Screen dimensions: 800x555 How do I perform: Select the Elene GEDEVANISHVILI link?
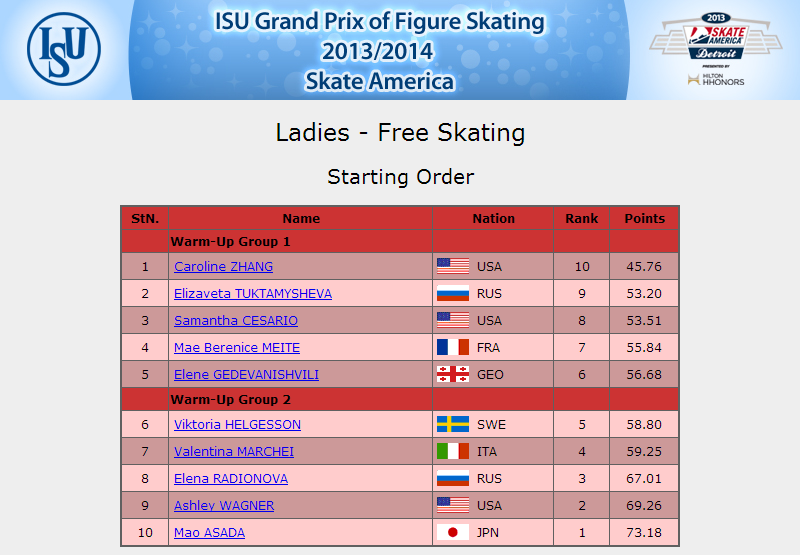[x=246, y=375]
